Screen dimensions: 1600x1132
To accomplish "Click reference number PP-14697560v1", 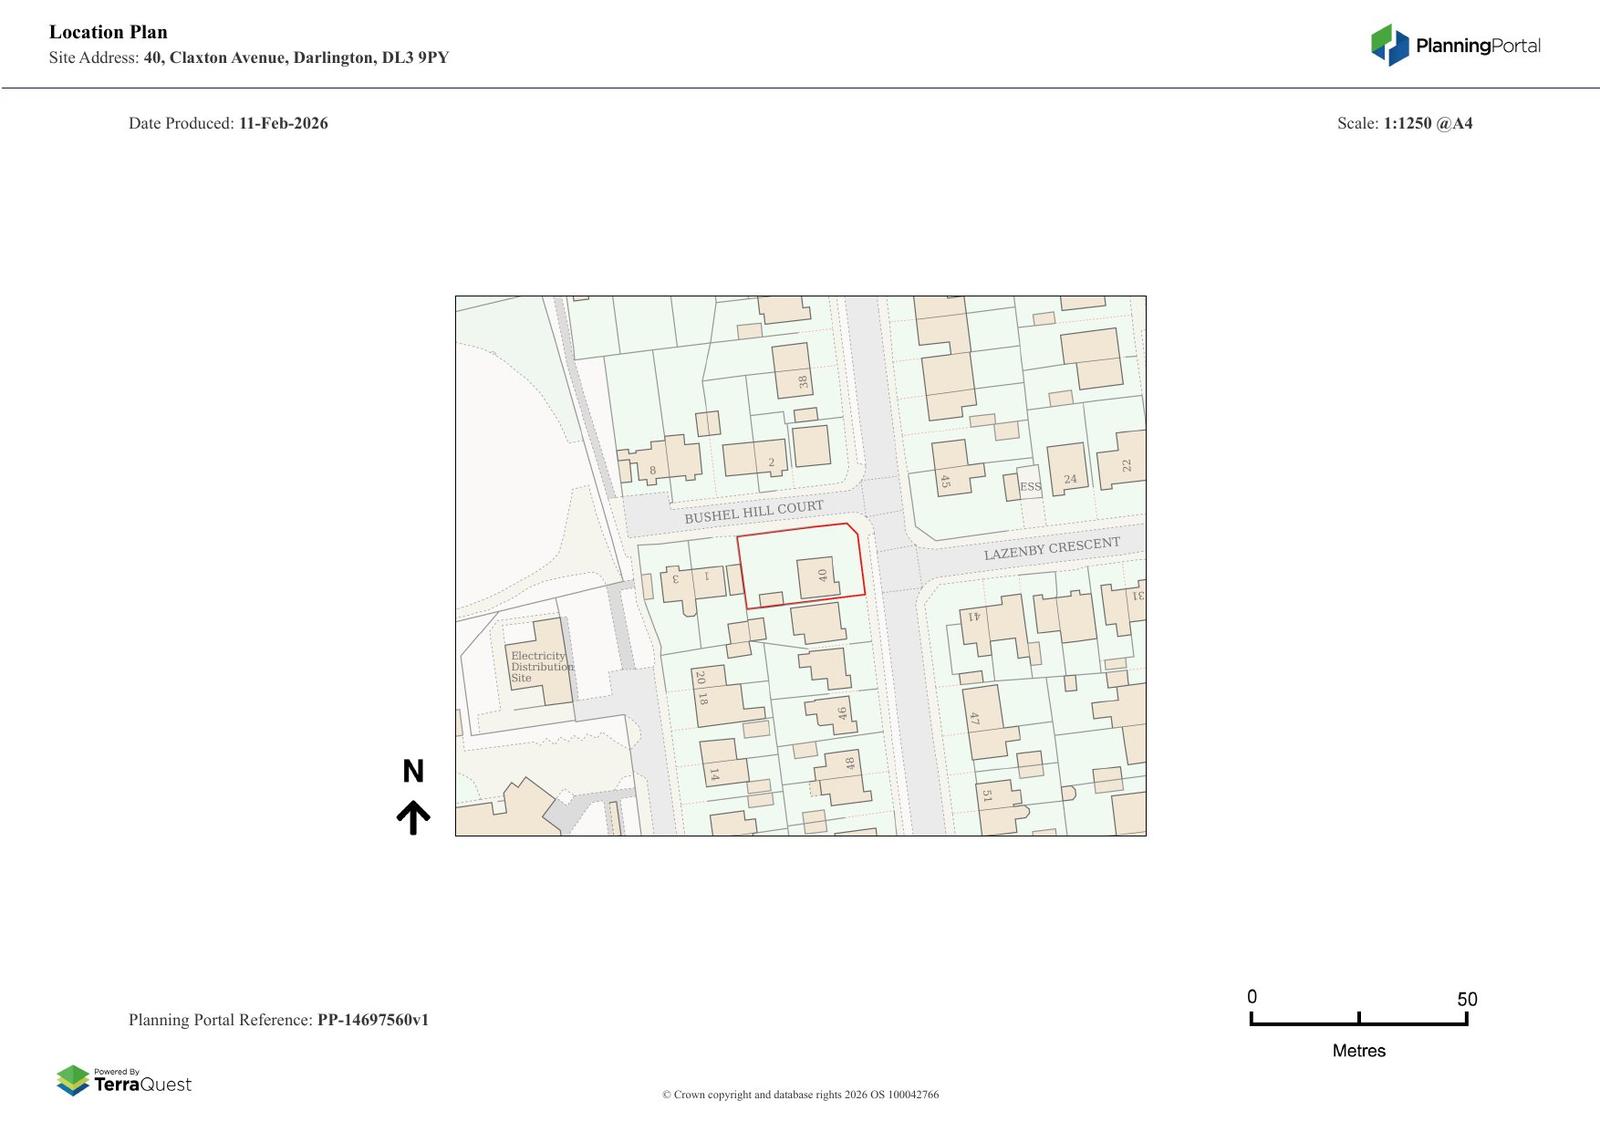I will click(x=373, y=1020).
